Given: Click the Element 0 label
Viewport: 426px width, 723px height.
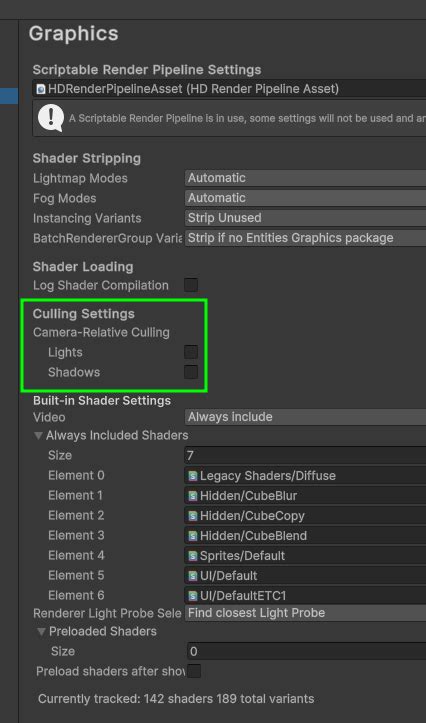Looking at the screenshot, I should pyautogui.click(x=76, y=475).
